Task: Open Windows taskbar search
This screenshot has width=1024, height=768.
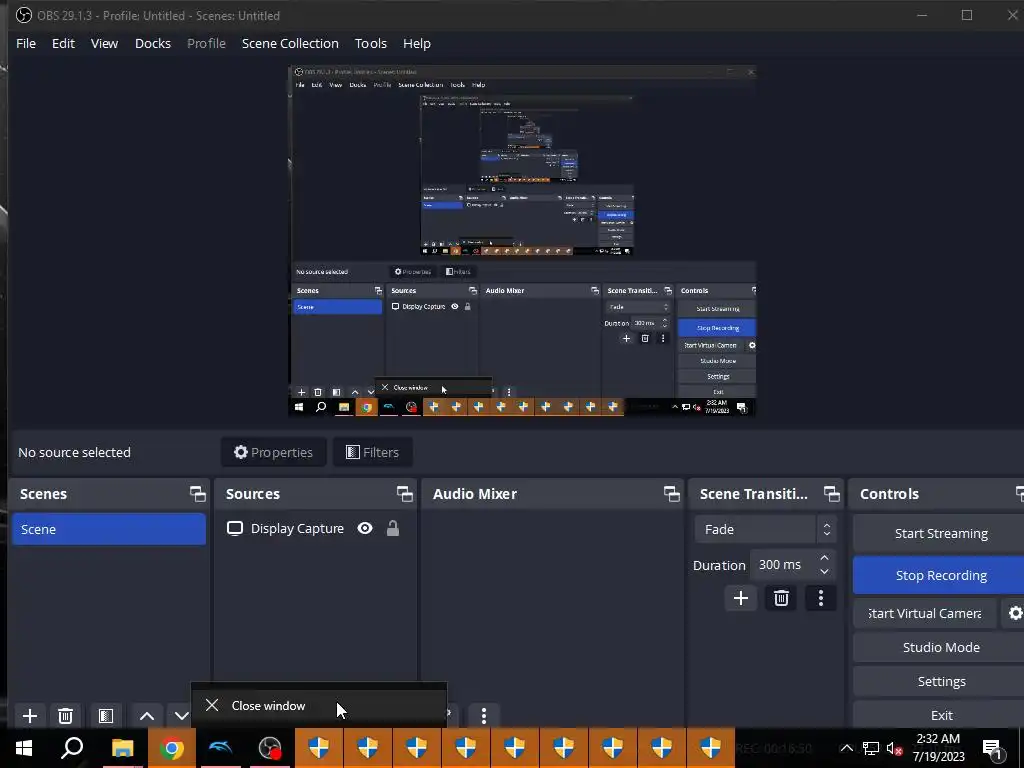Action: tap(72, 748)
